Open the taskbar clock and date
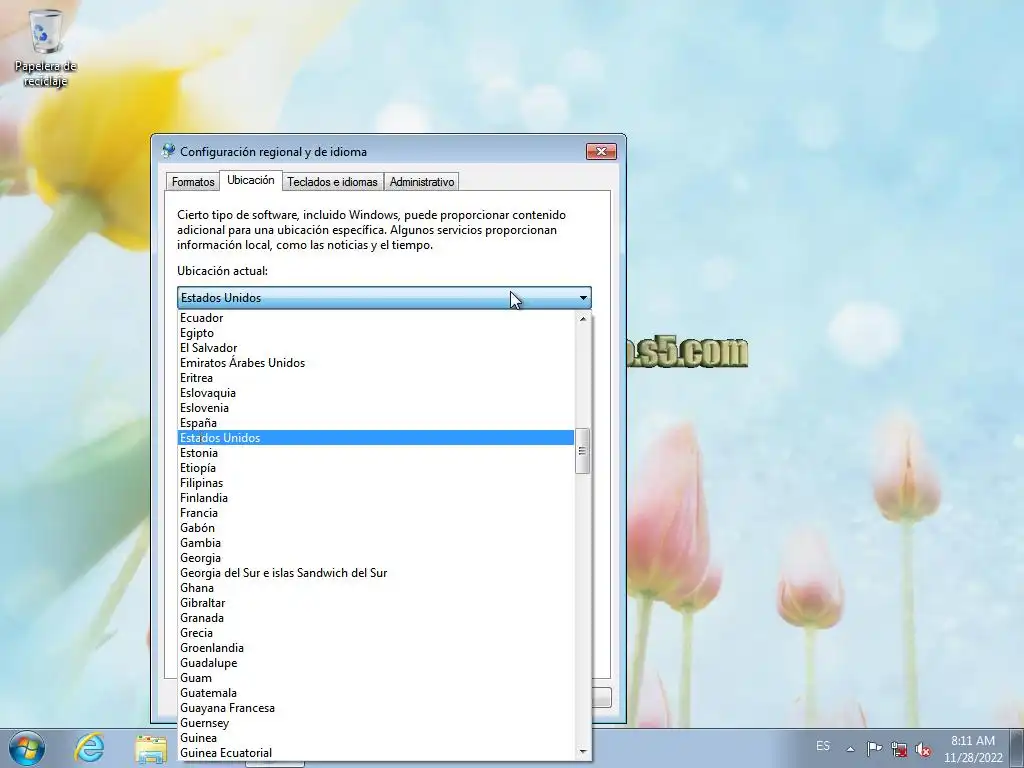The width and height of the screenshot is (1024, 768). tap(972, 748)
